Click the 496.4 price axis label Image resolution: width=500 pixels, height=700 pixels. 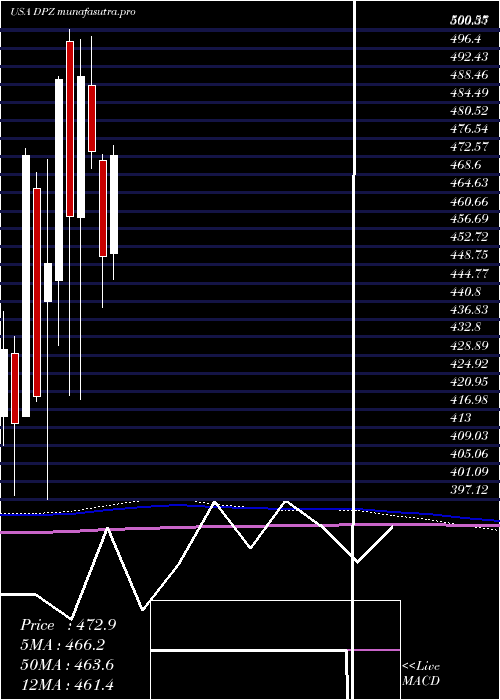[x=466, y=39]
